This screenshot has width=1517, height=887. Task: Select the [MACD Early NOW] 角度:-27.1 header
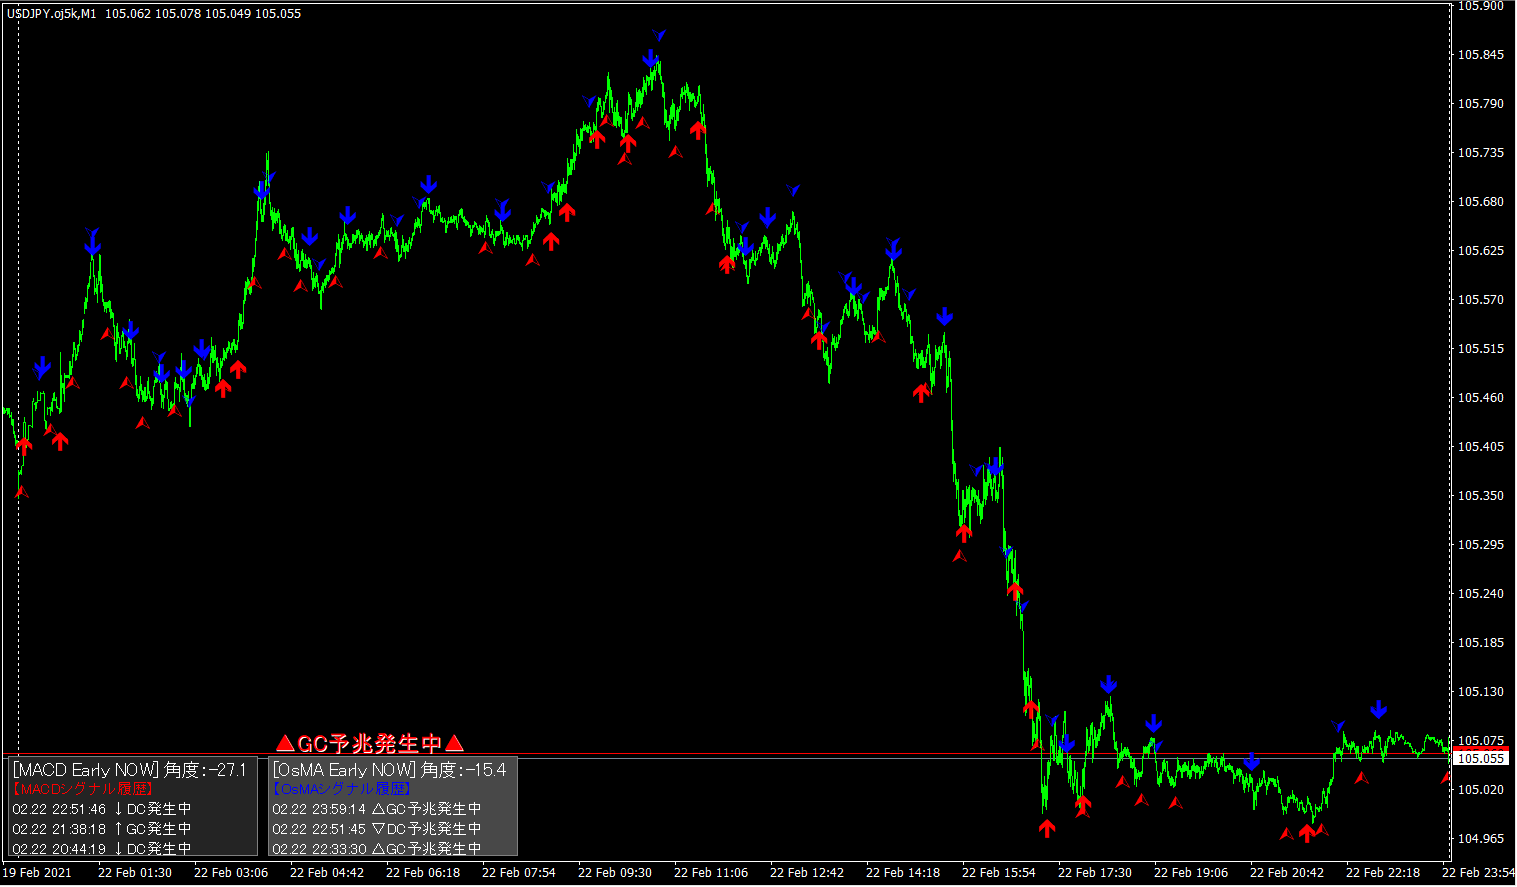[x=129, y=770]
